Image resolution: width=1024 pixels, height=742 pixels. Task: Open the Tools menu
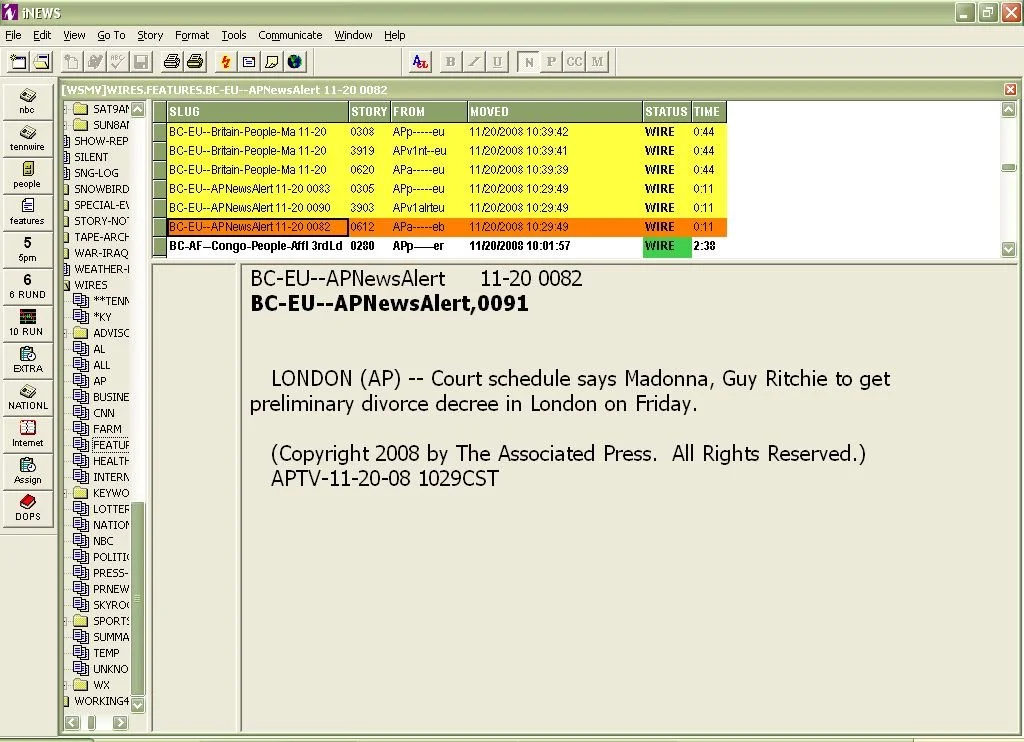click(234, 35)
